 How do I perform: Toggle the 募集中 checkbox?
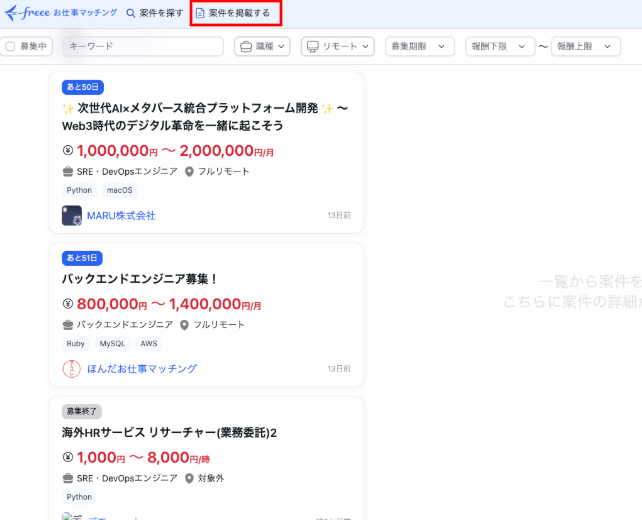point(10,46)
